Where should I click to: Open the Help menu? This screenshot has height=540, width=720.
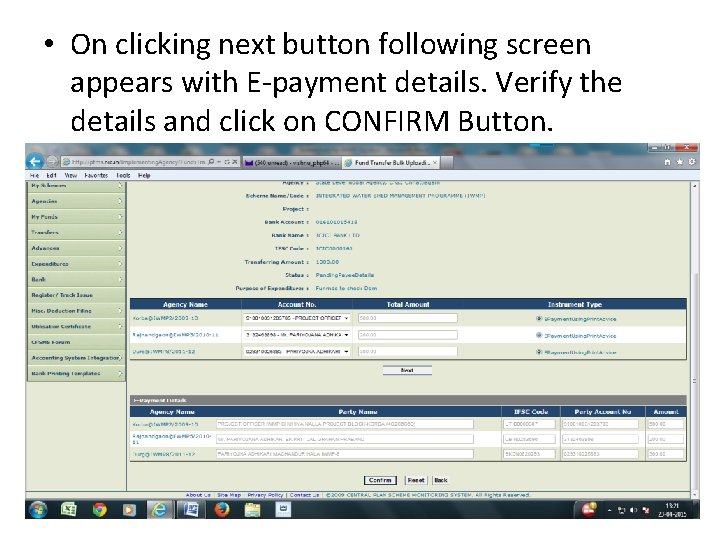pyautogui.click(x=144, y=175)
